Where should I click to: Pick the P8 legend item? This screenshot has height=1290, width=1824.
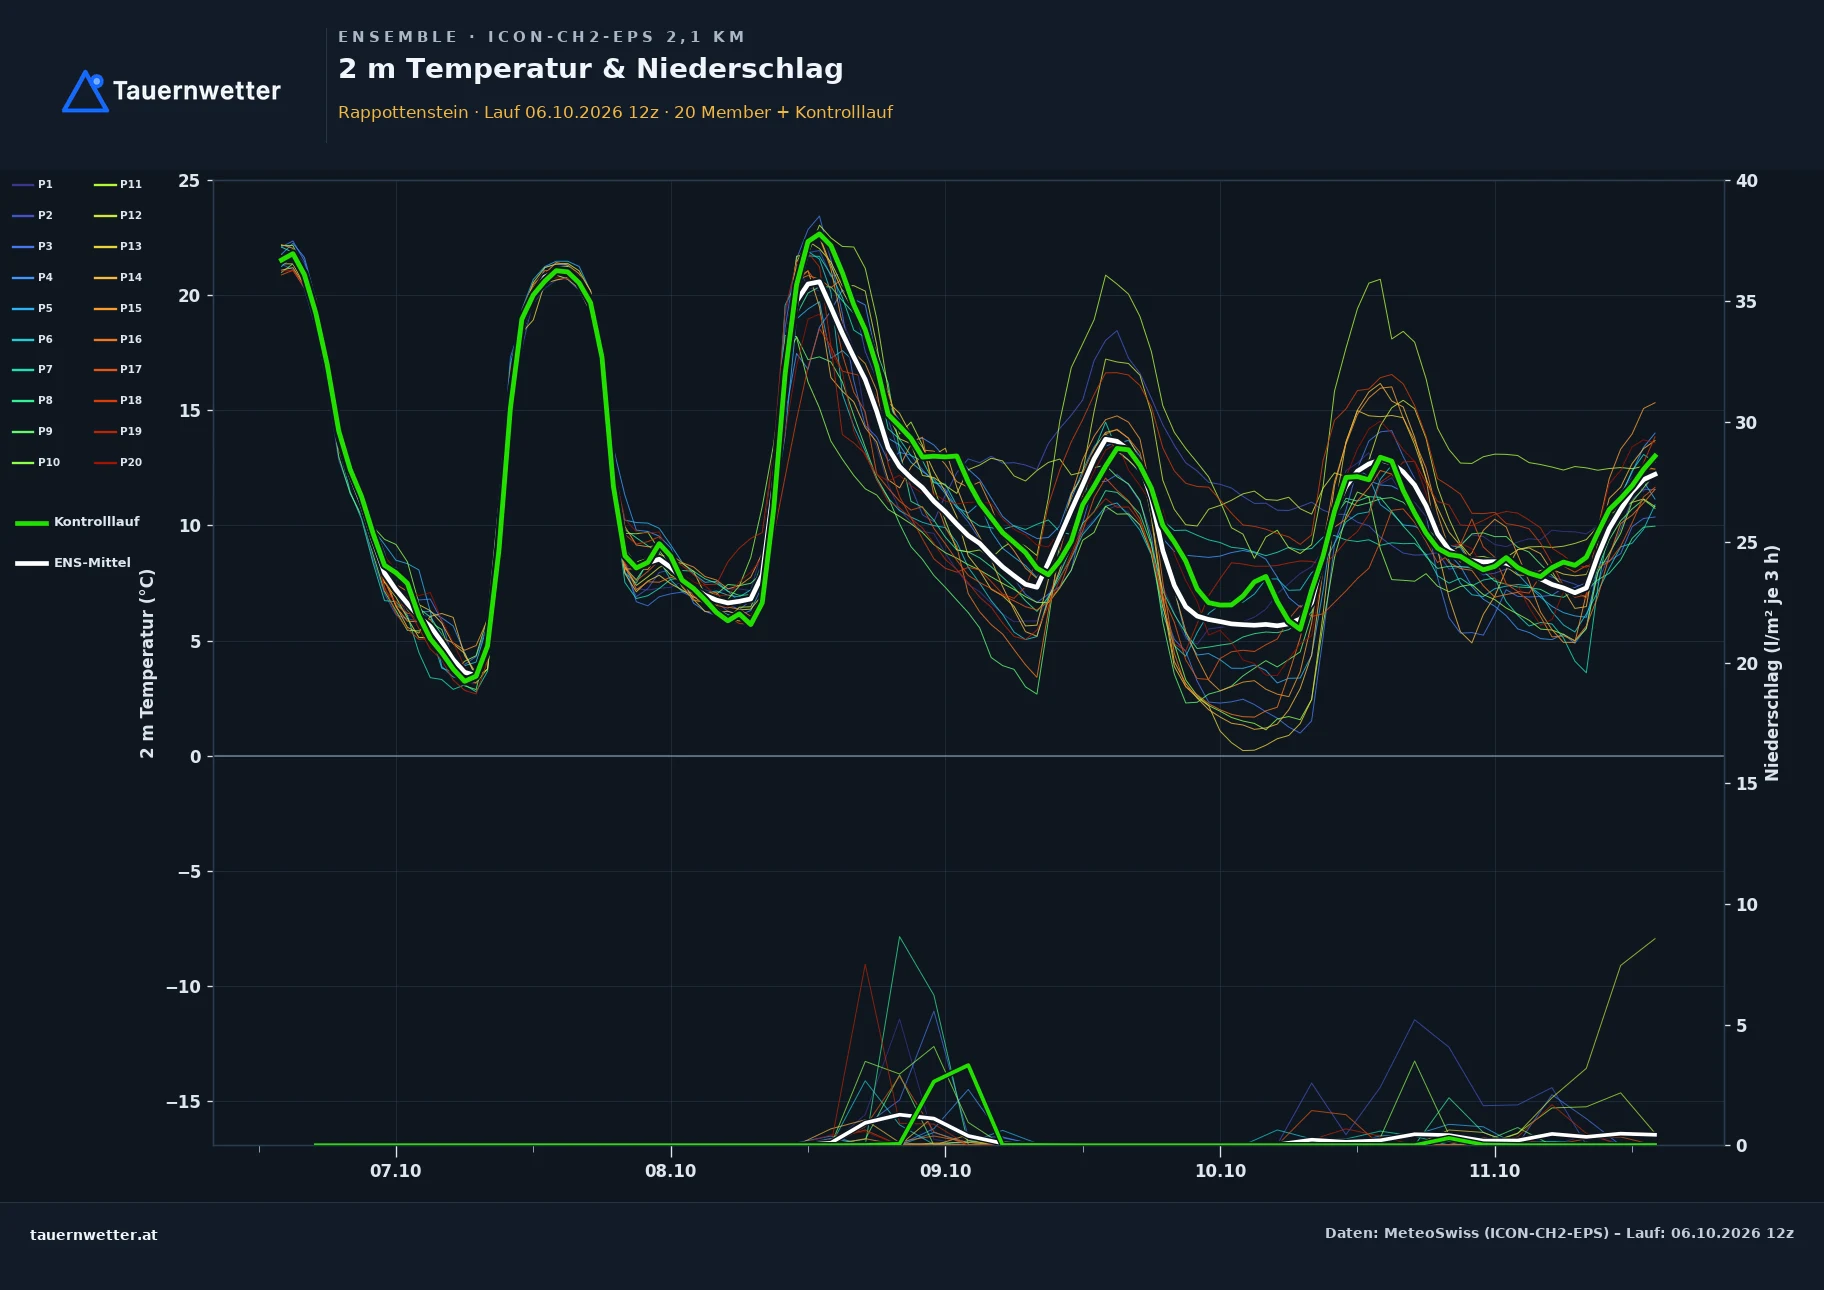(33, 400)
